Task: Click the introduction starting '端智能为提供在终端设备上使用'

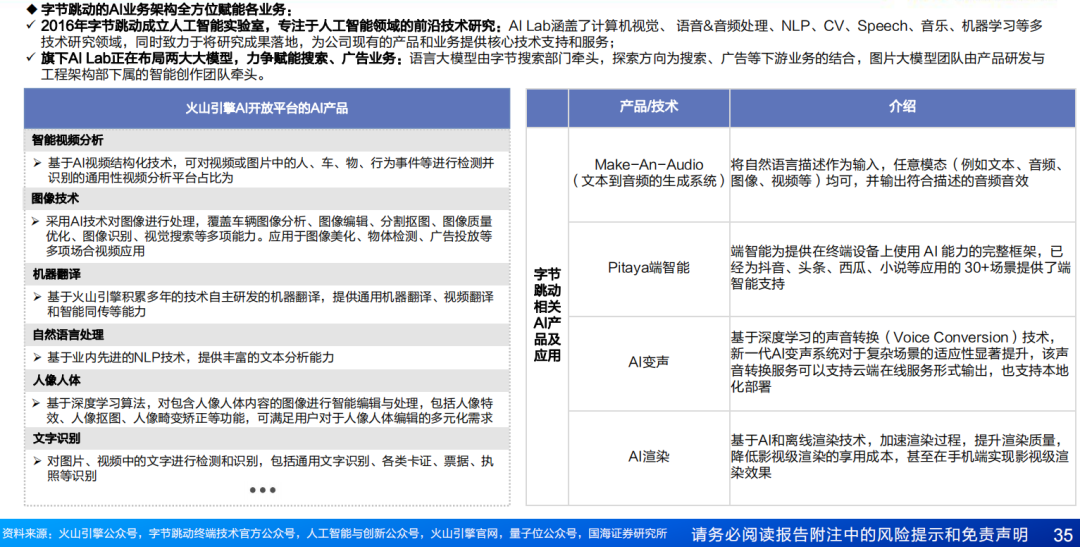Action: click(x=901, y=267)
